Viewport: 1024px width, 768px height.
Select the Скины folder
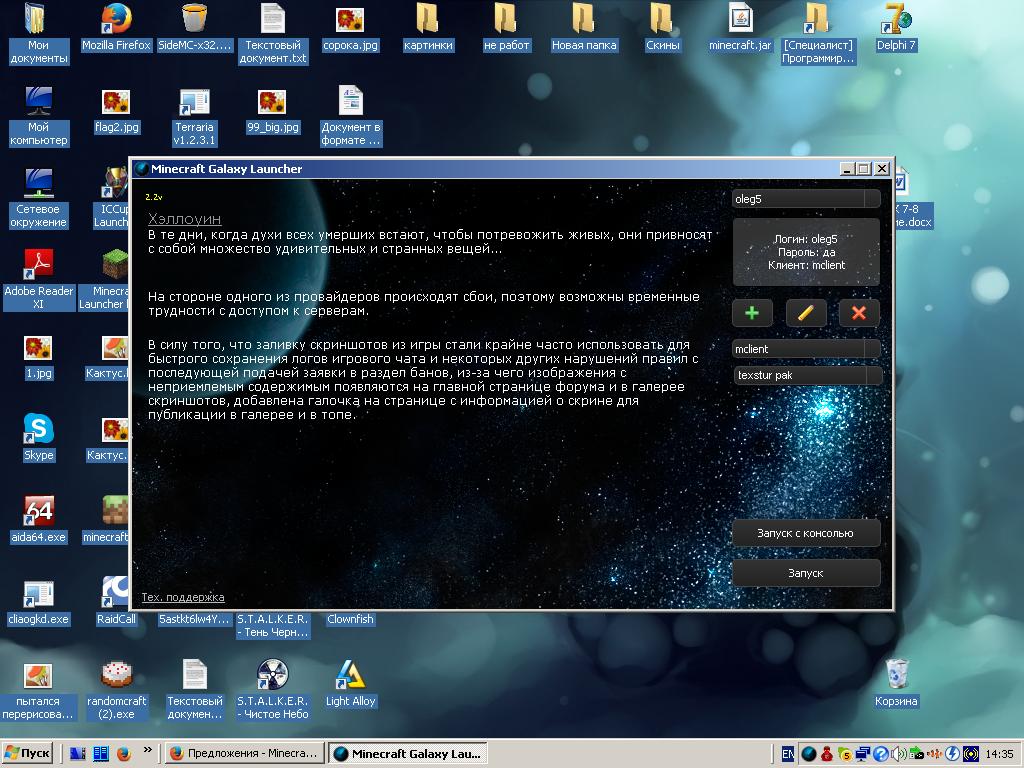coord(662,28)
